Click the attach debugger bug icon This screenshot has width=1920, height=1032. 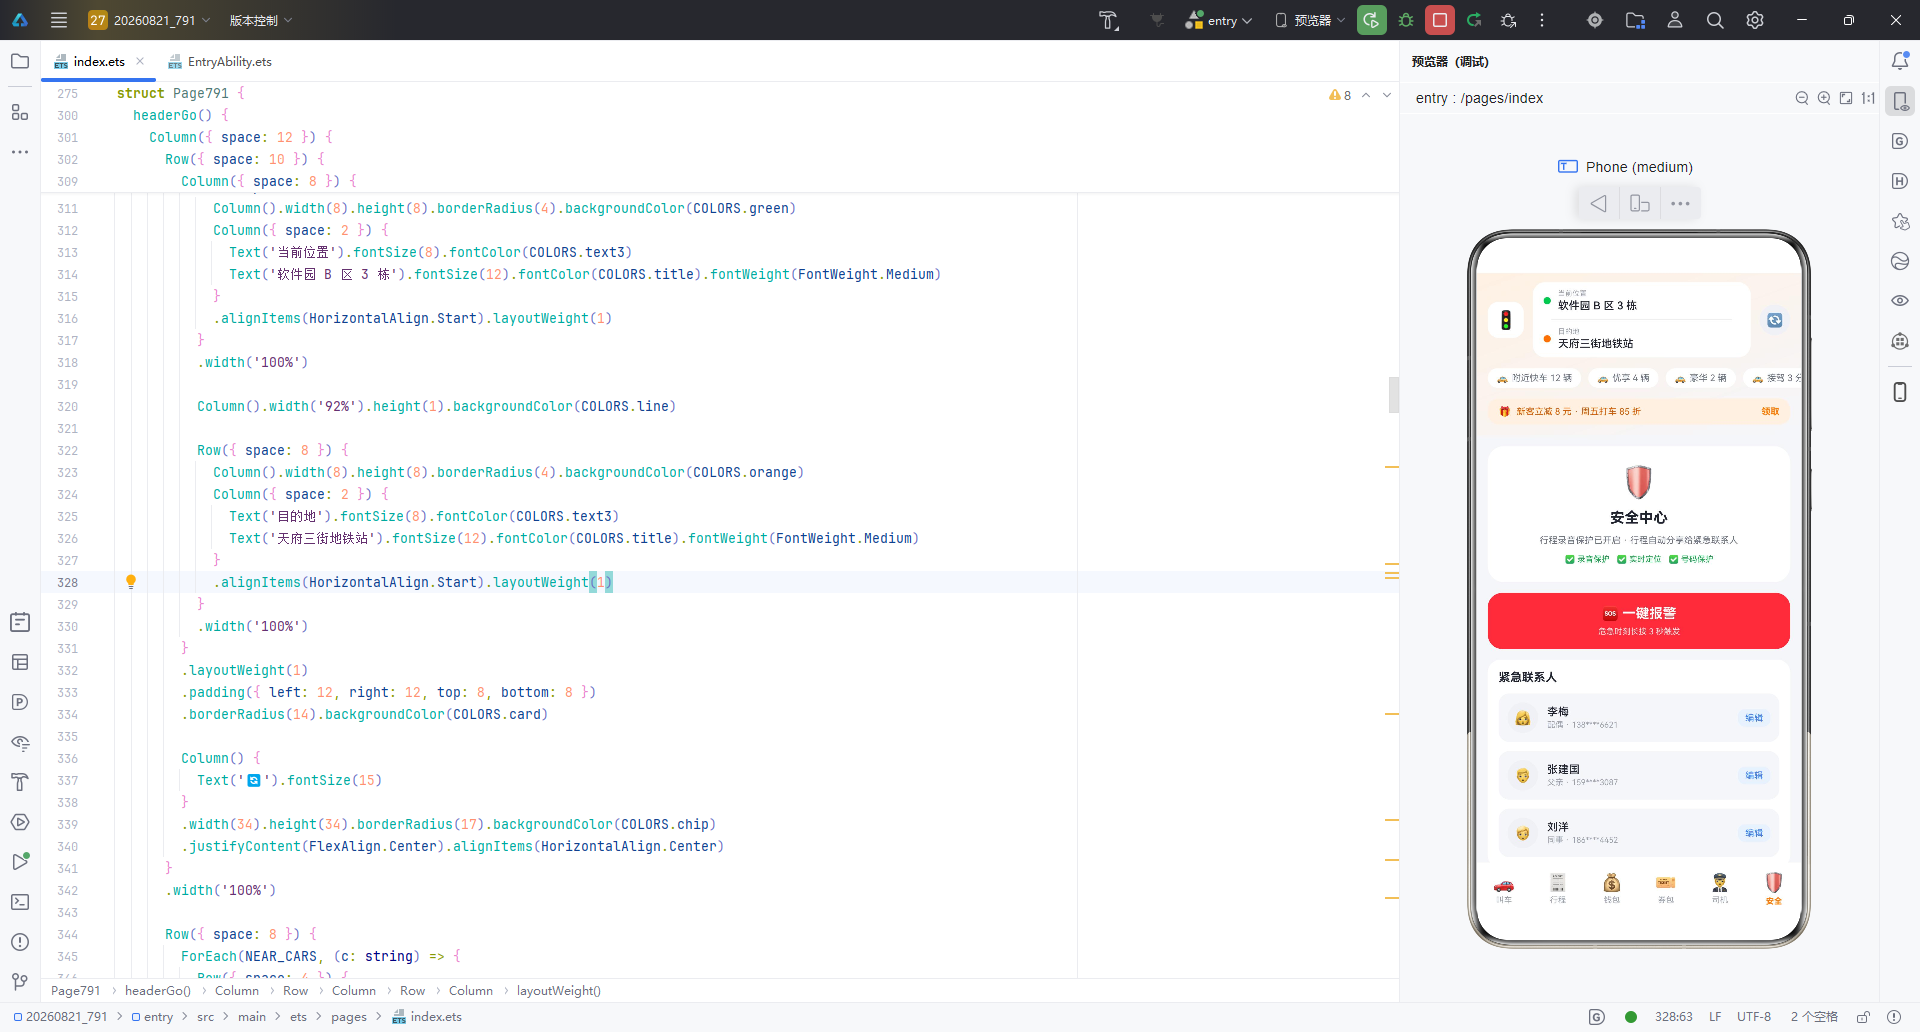pos(1509,20)
